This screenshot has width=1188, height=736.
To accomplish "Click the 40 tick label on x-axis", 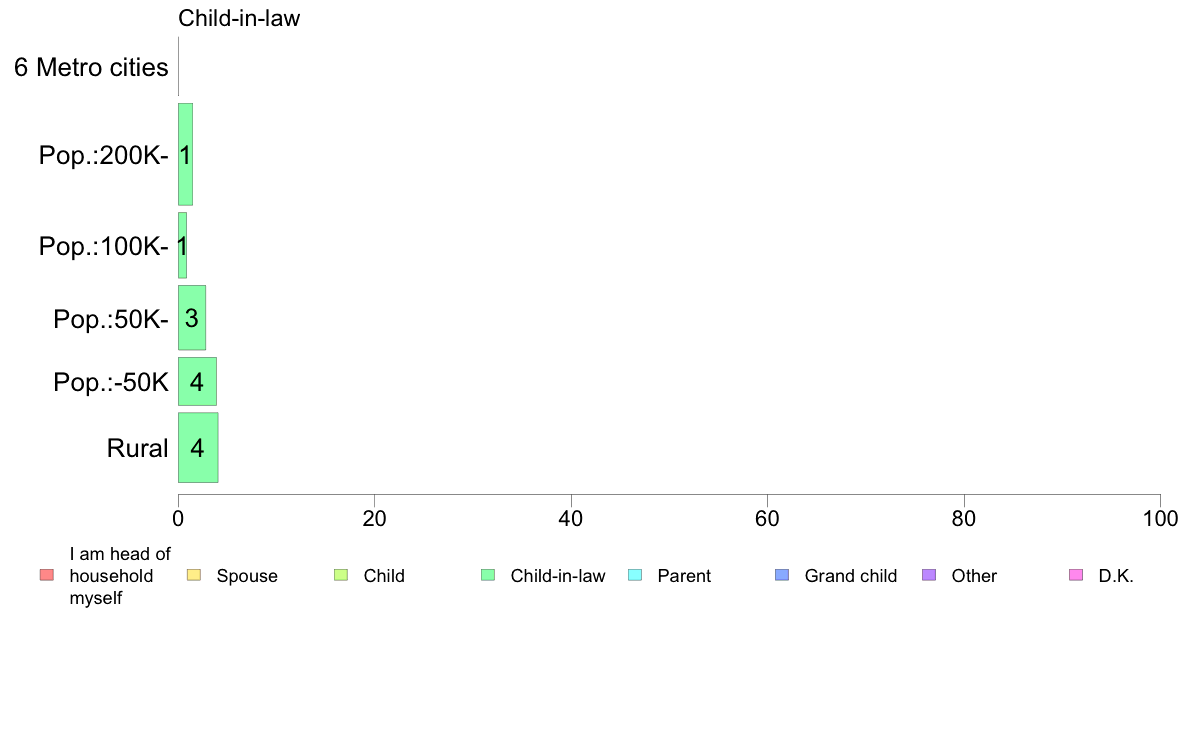I will pyautogui.click(x=571, y=518).
